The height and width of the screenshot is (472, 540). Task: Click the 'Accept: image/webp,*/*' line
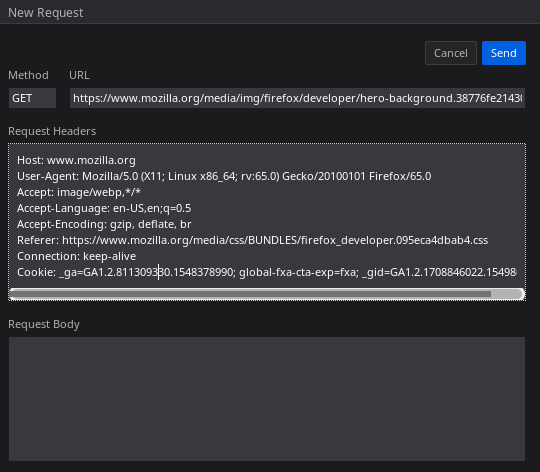coord(79,192)
